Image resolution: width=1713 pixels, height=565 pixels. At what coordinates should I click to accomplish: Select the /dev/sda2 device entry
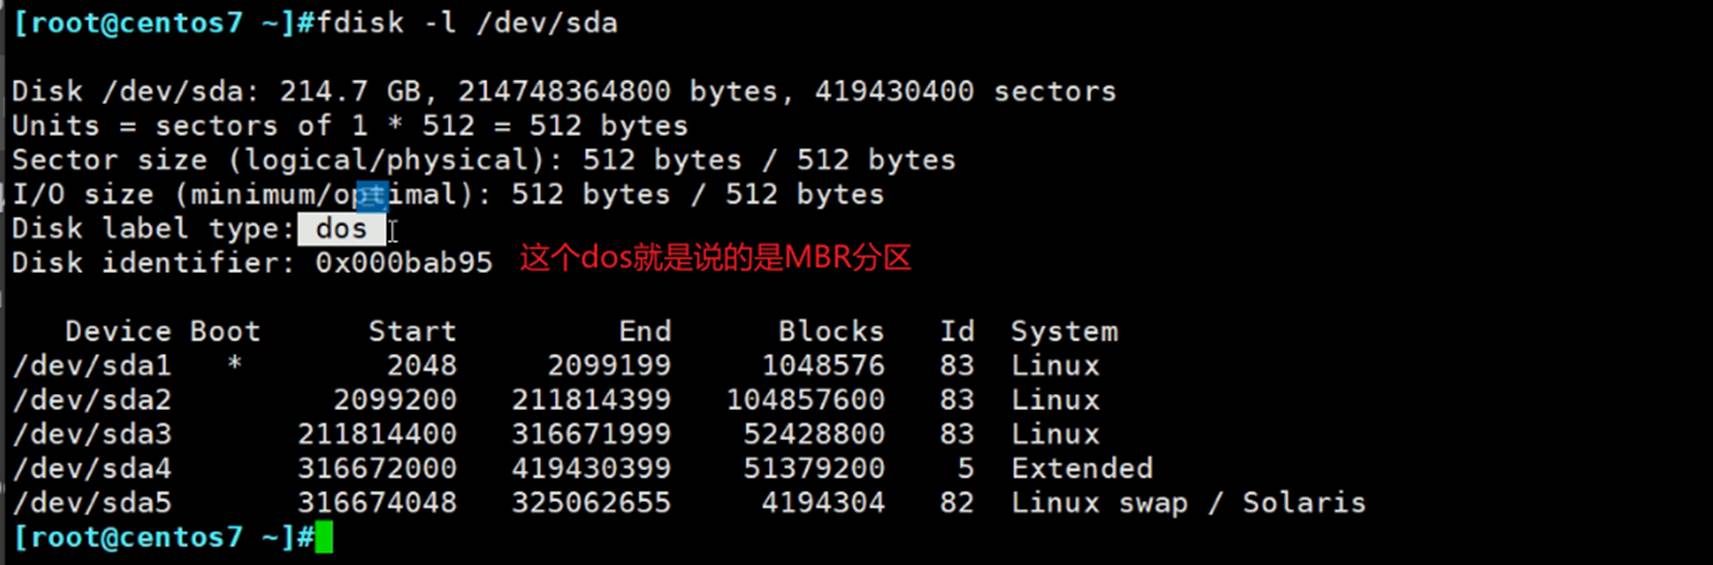pyautogui.click(x=92, y=400)
